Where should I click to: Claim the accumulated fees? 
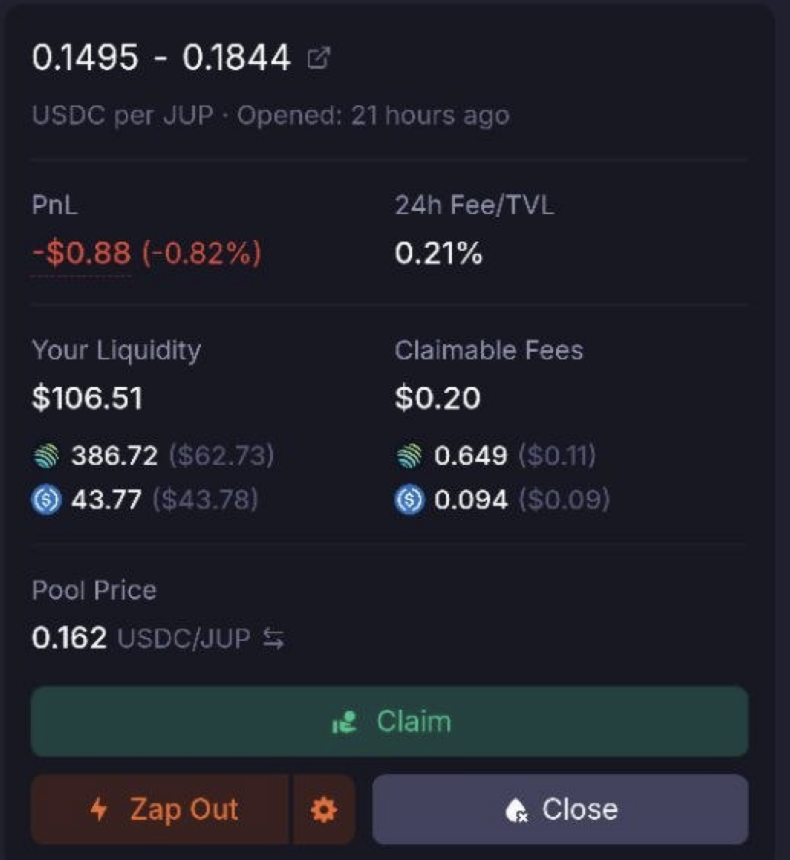389,721
